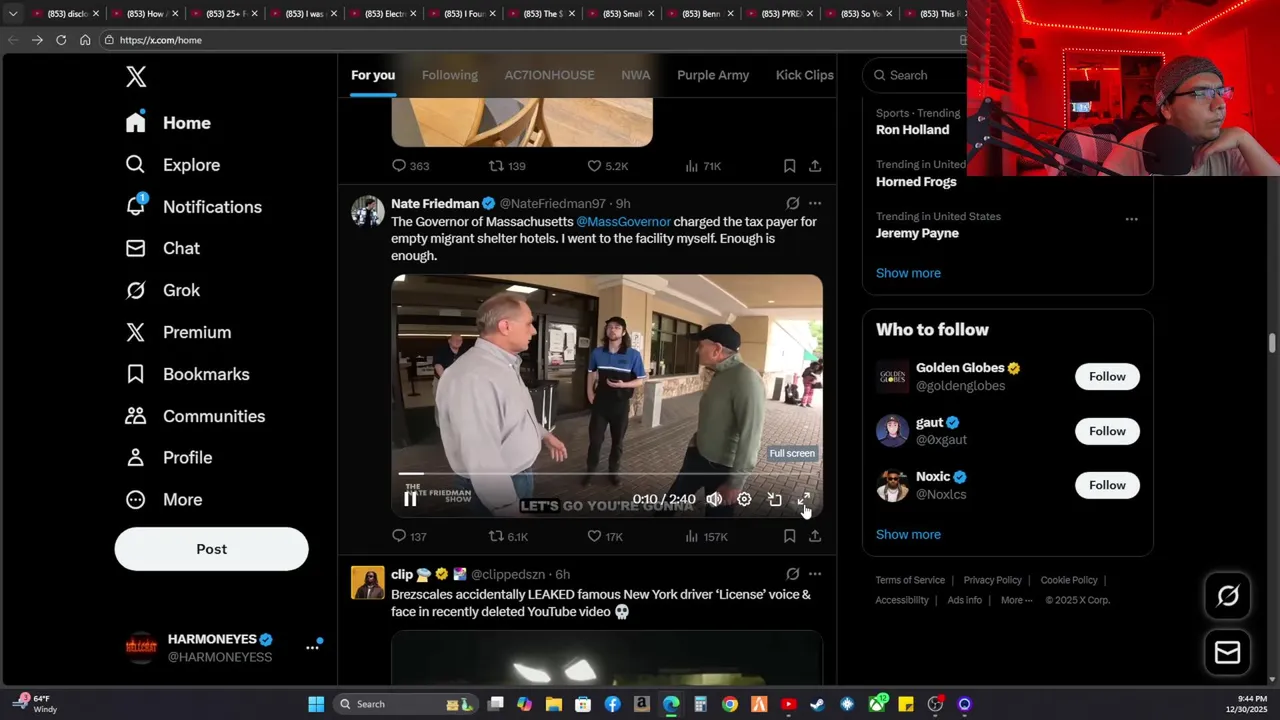
Task: Open video picture-in-picture icon
Action: tap(774, 499)
